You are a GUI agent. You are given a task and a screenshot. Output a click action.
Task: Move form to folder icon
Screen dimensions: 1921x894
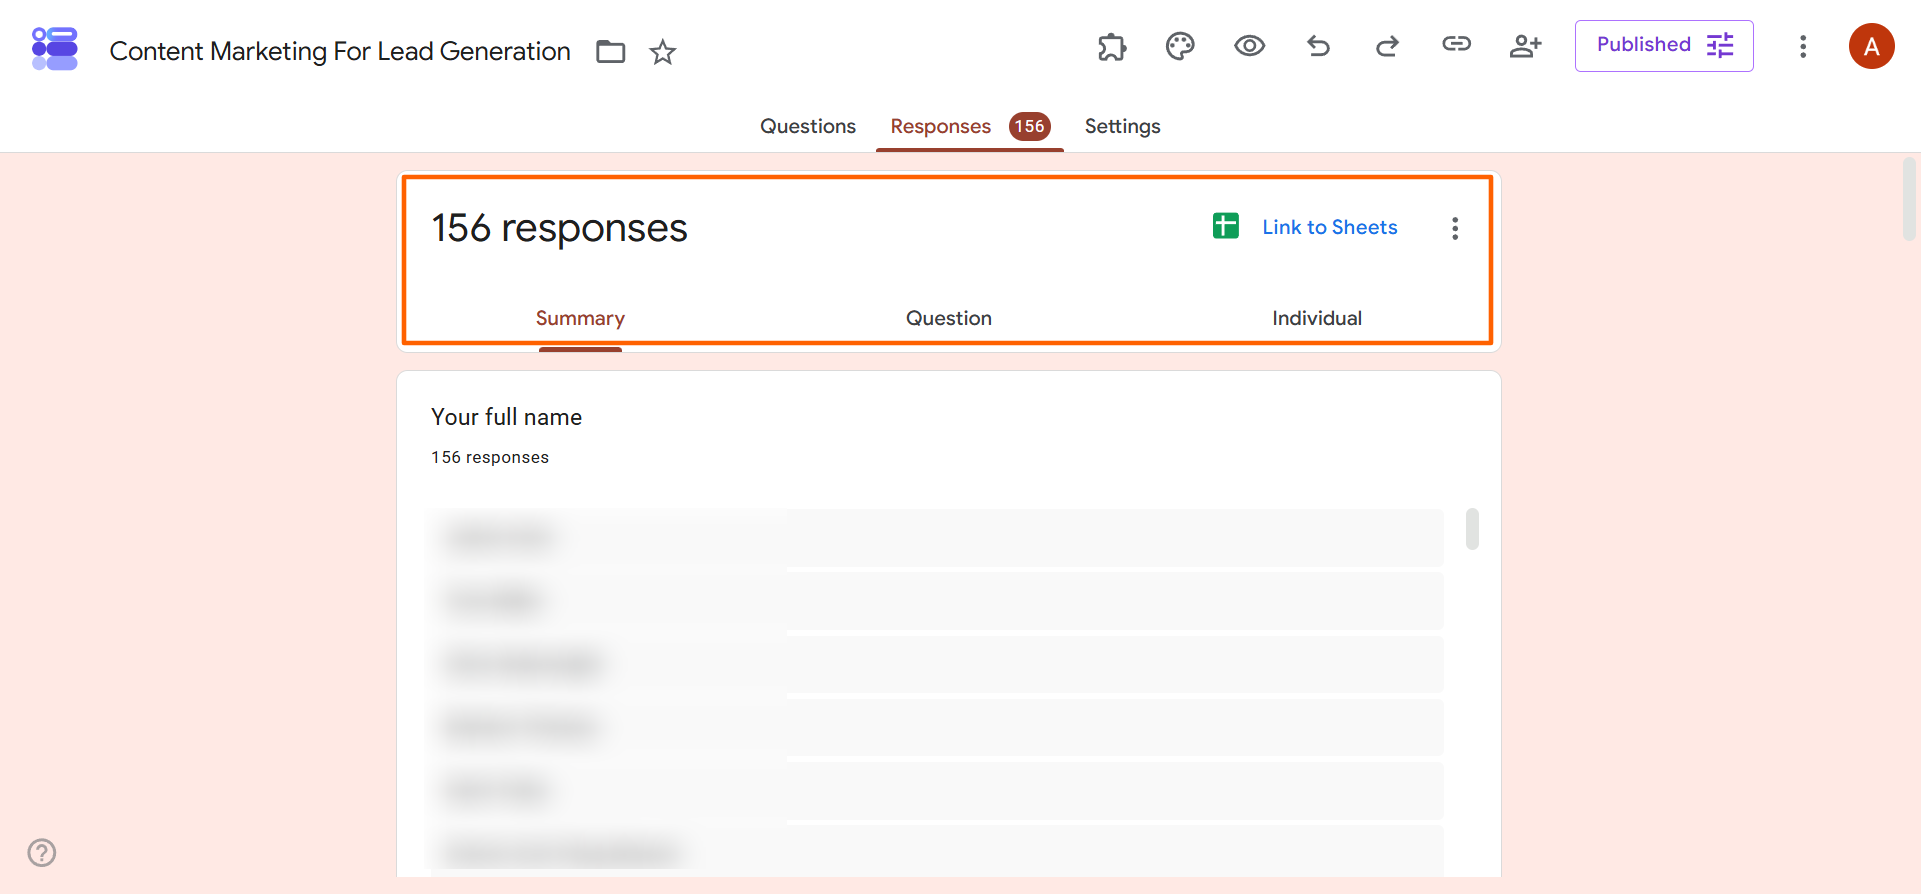coord(610,52)
